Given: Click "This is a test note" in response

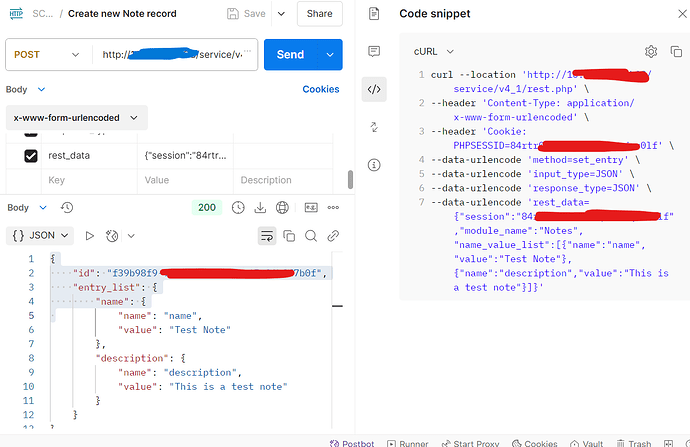Looking at the screenshot, I should 228,387.
